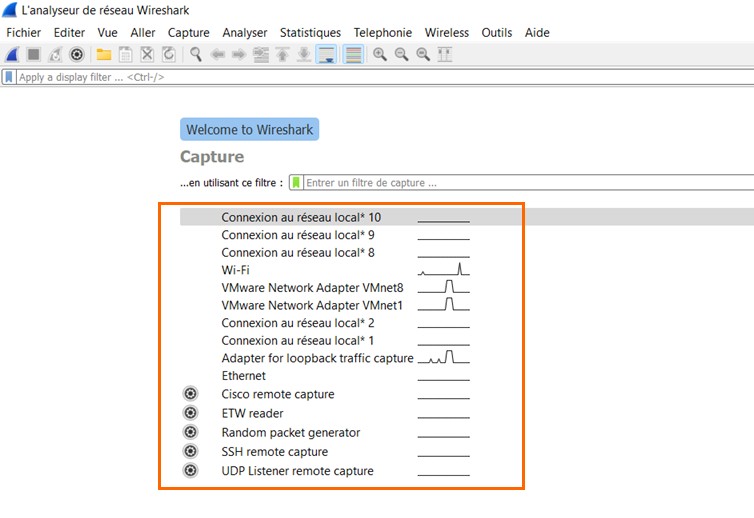Zoom in on main window text
The height and width of the screenshot is (518, 754).
380,54
